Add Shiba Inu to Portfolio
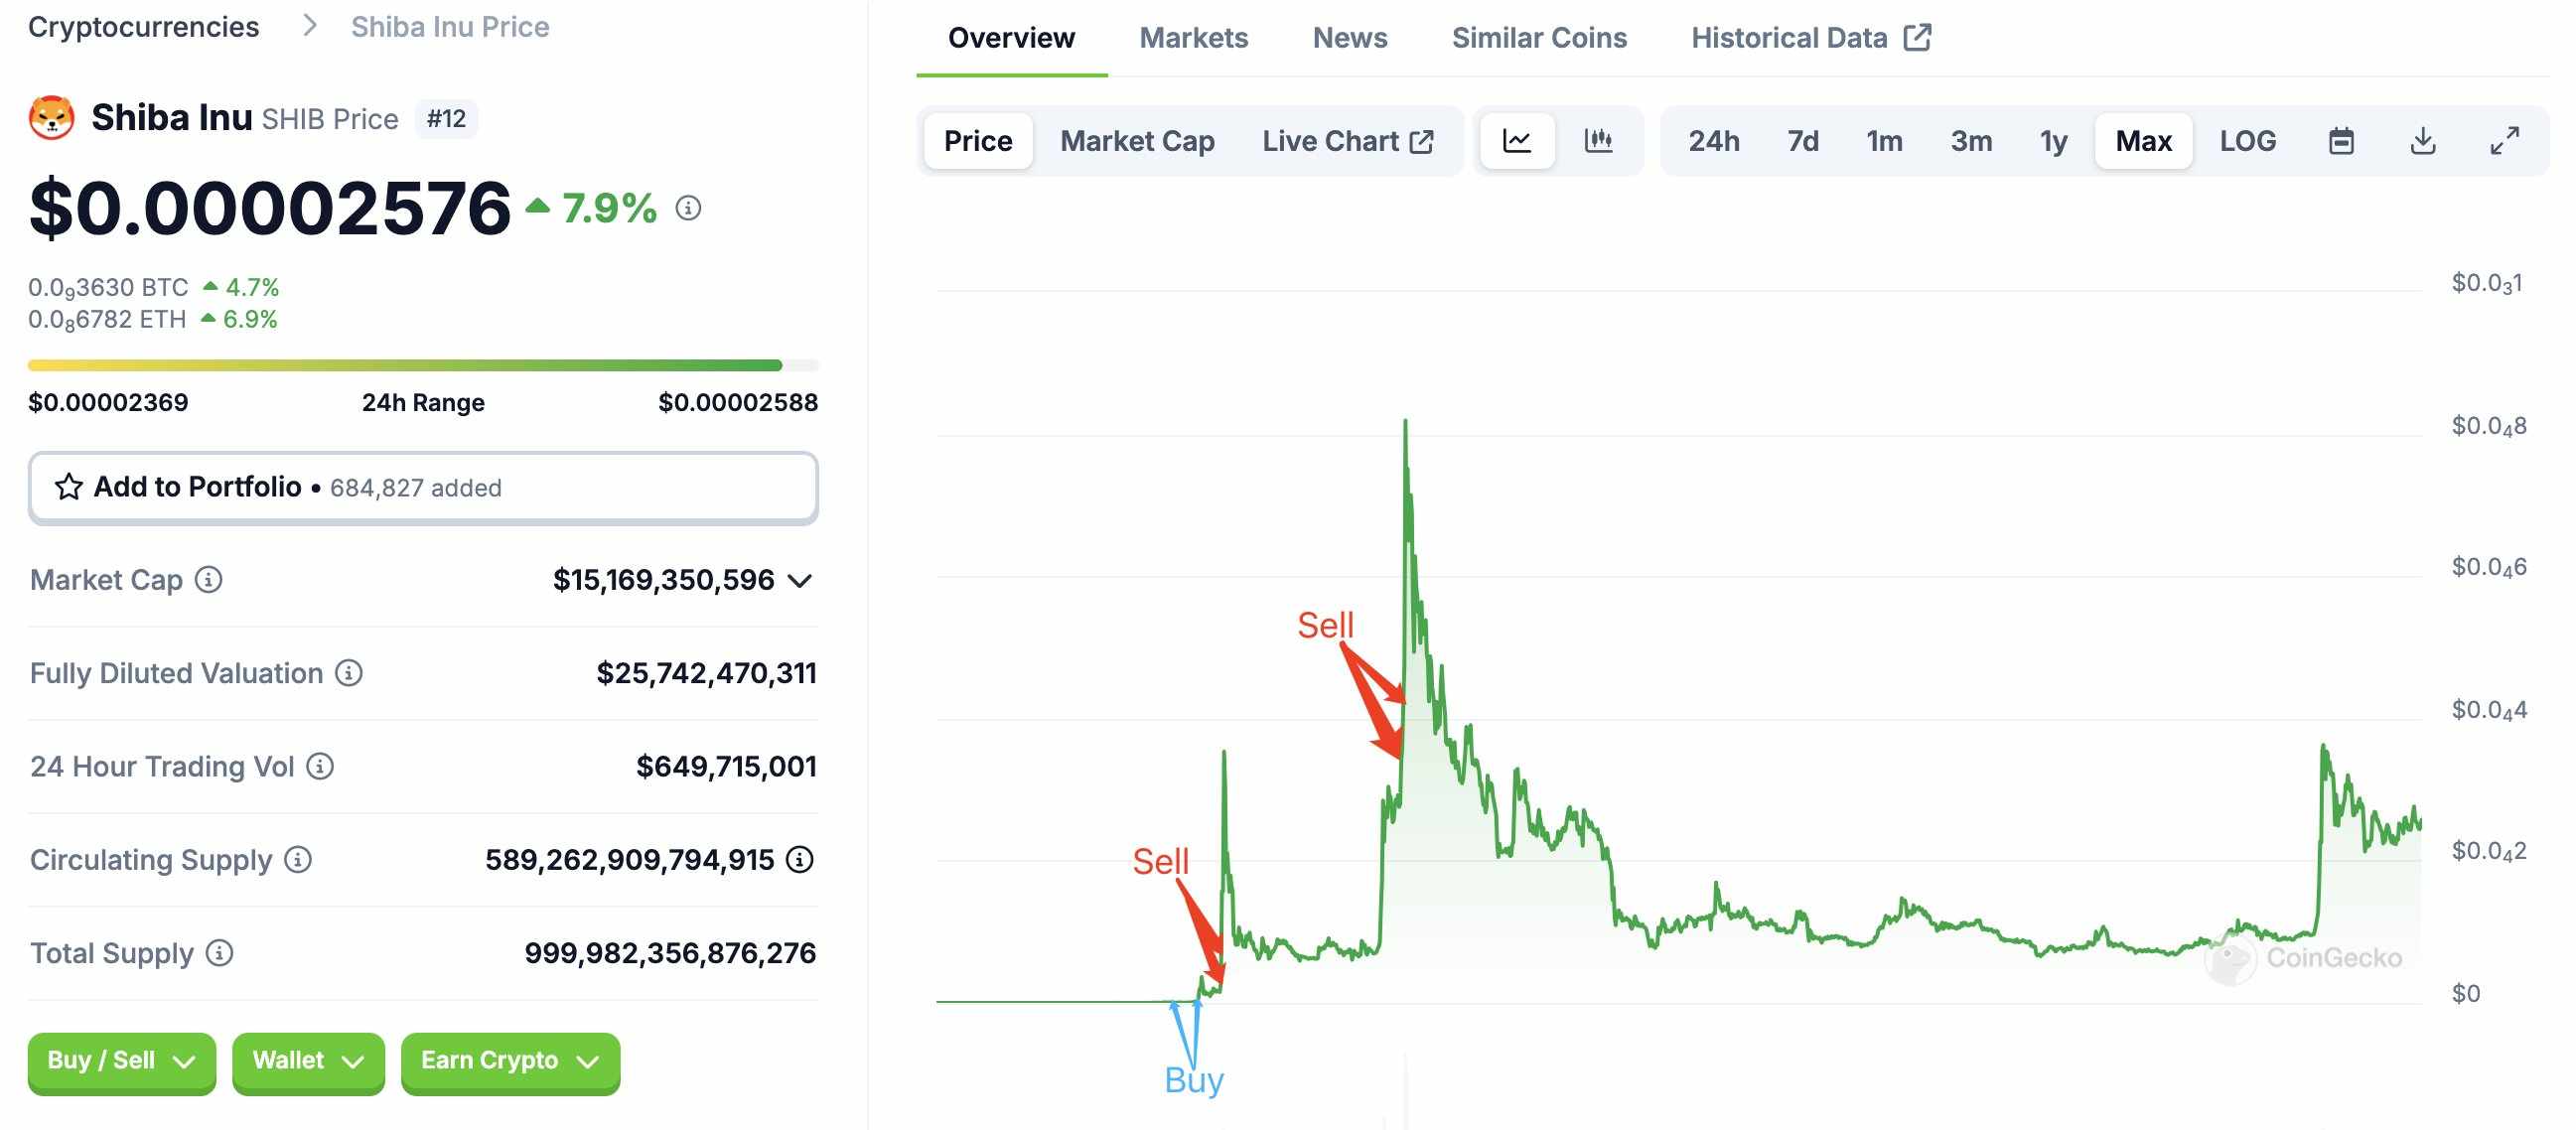 coord(423,488)
